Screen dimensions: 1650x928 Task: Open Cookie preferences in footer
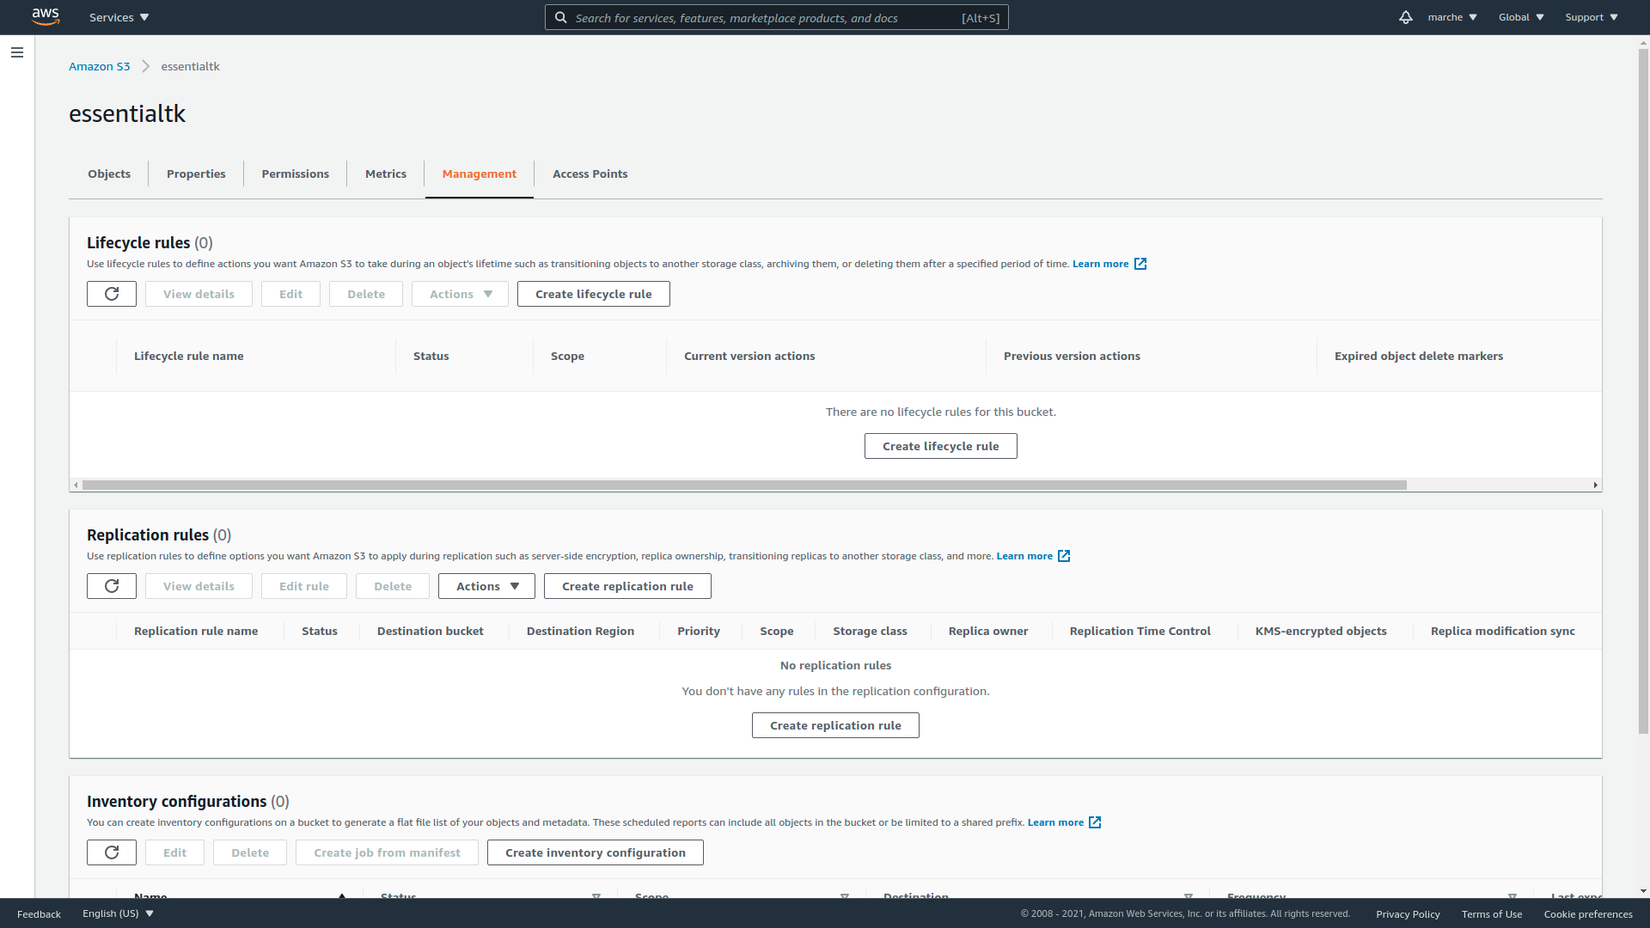tap(1588, 914)
